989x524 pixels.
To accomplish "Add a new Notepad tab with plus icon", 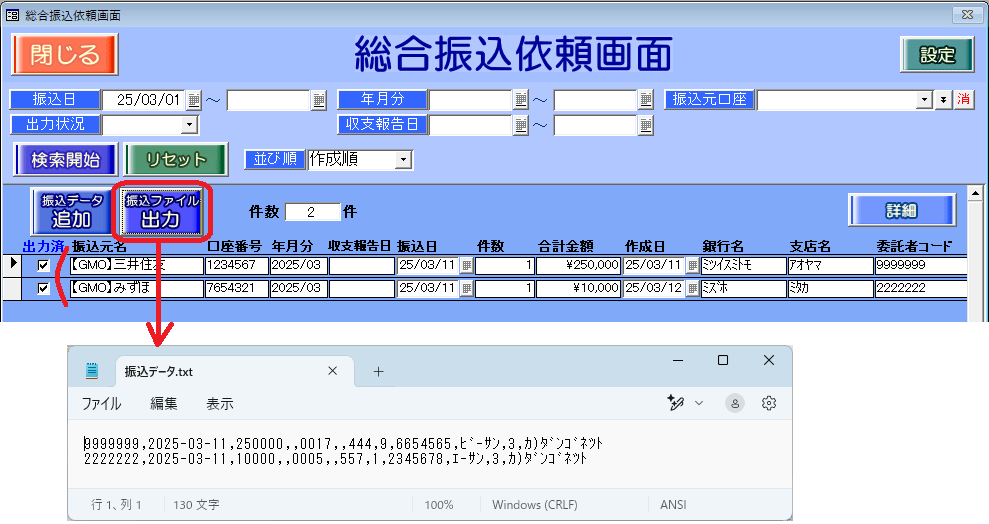I will (x=378, y=371).
